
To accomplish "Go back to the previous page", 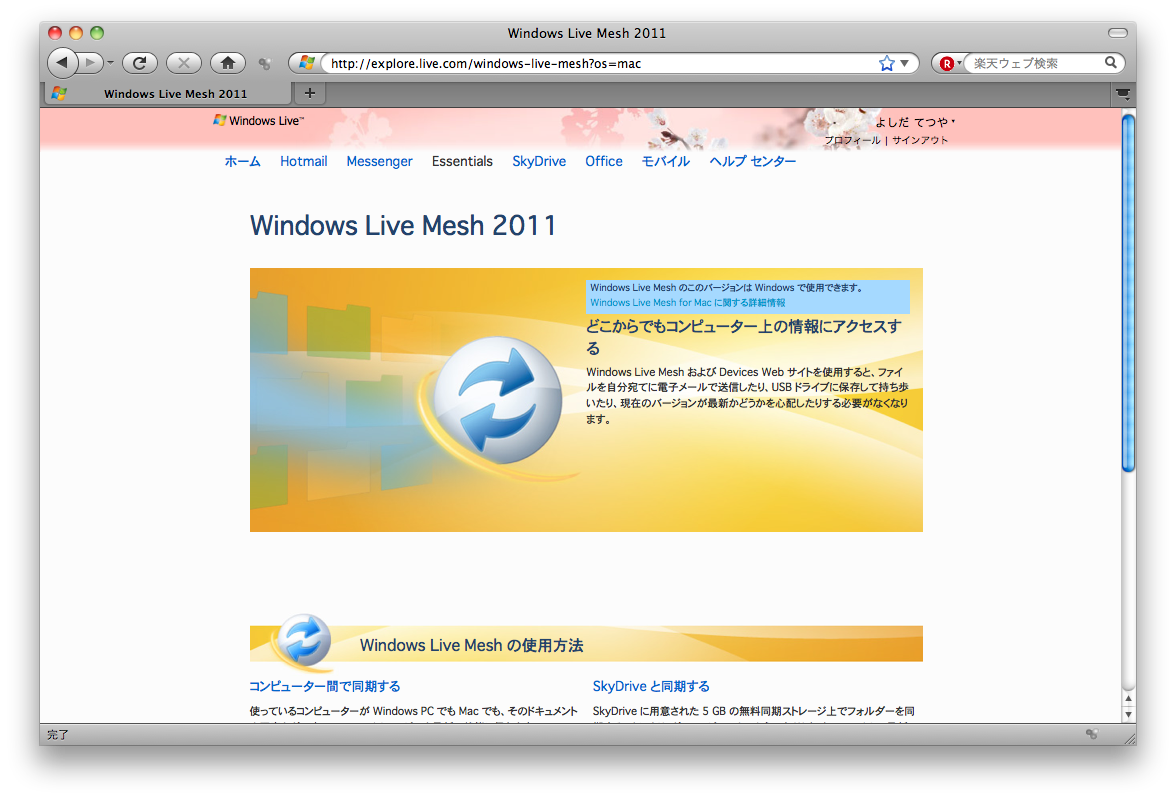I will (x=62, y=63).
